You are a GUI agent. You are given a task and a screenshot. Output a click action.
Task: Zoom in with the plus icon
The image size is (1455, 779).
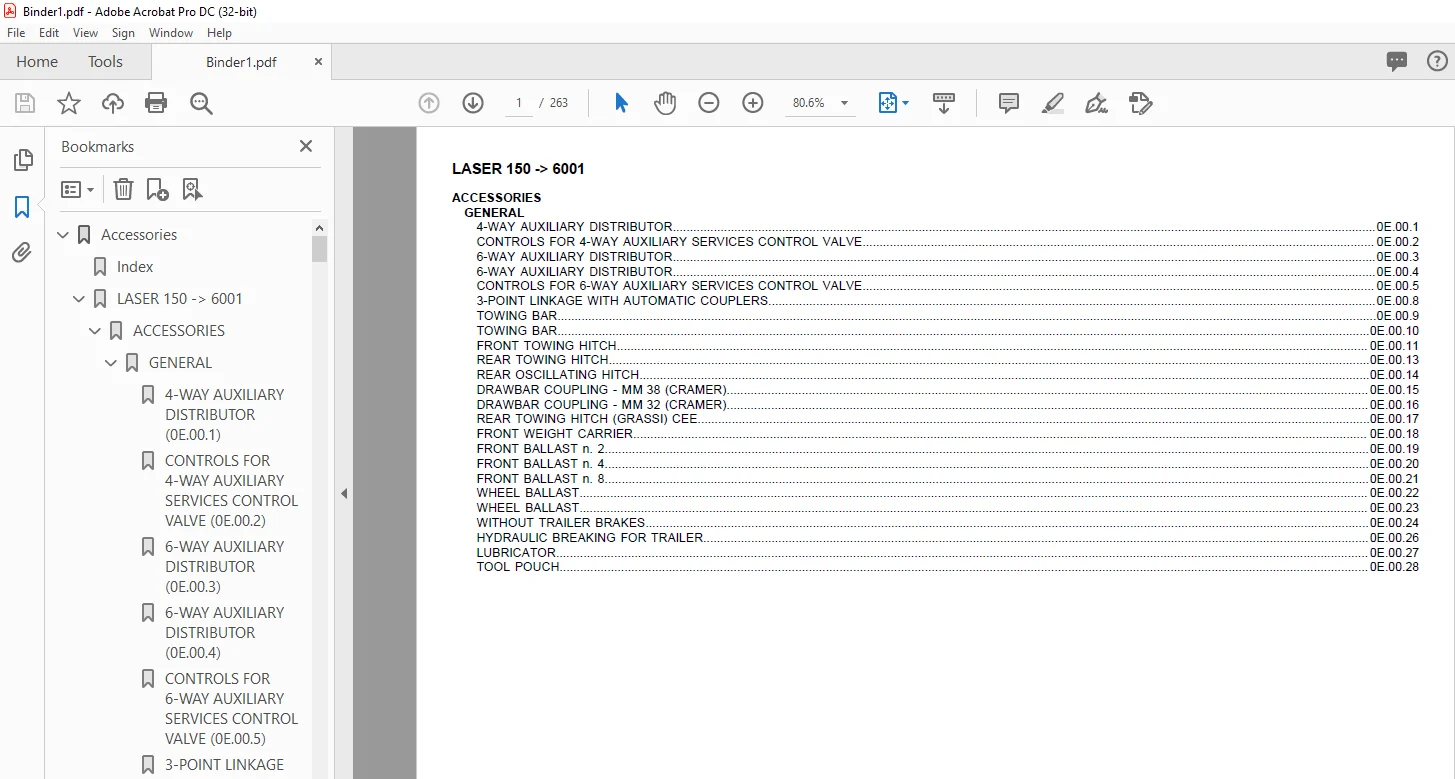pyautogui.click(x=753, y=103)
